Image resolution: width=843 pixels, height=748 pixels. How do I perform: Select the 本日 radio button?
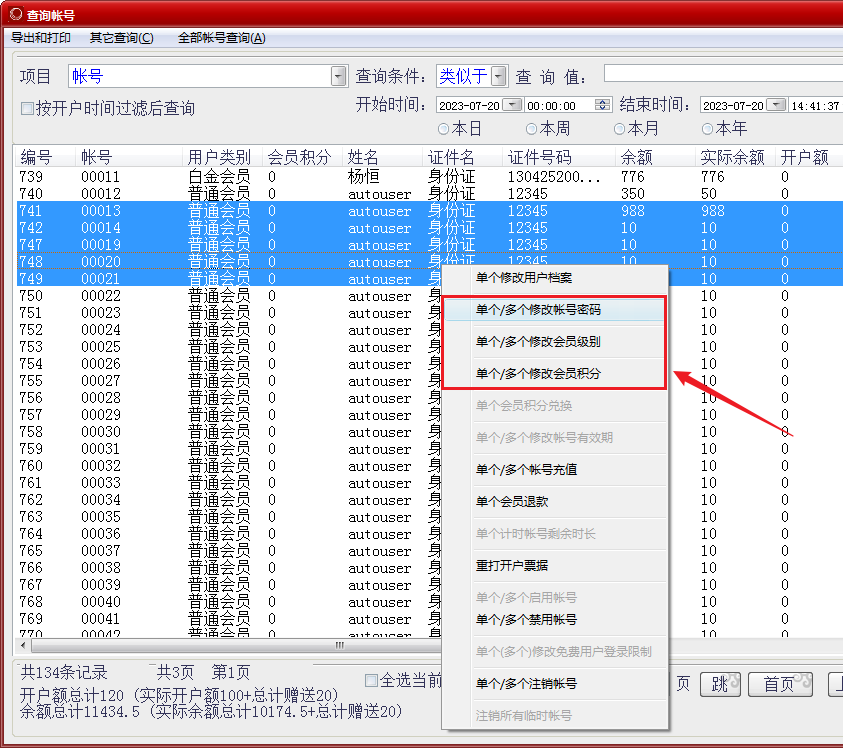coord(443,129)
